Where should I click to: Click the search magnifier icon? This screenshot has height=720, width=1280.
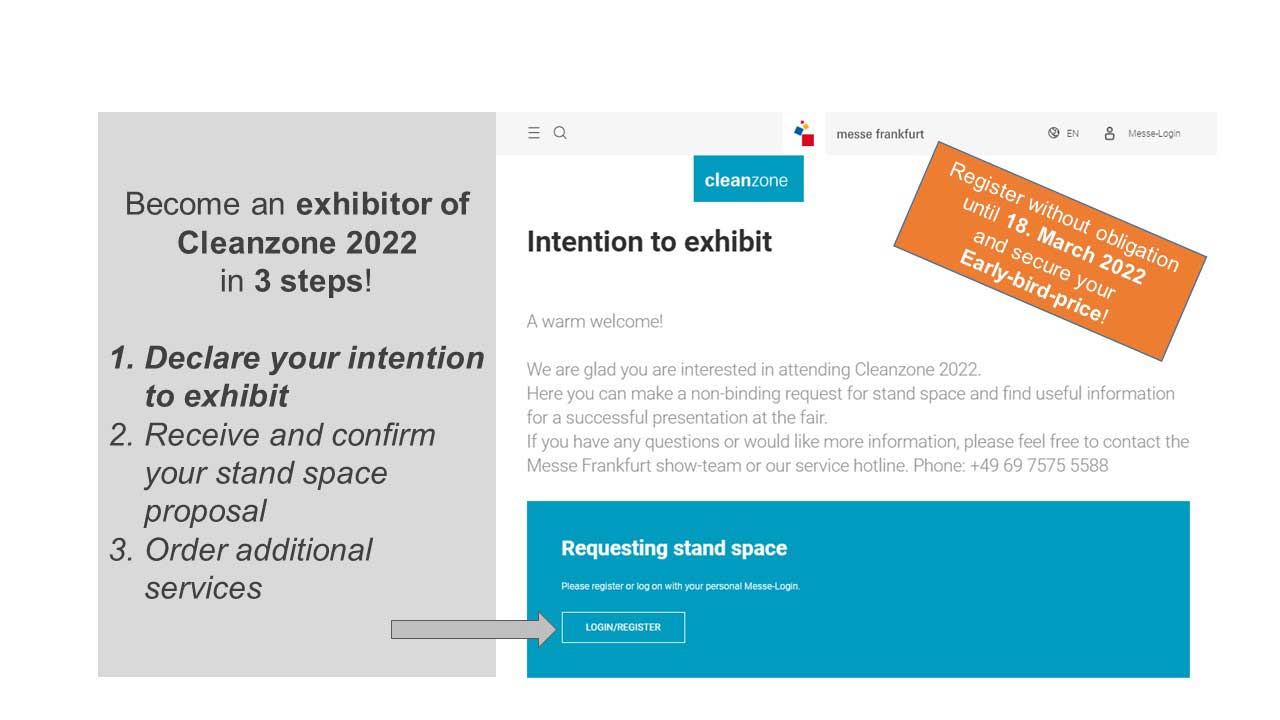(560, 133)
